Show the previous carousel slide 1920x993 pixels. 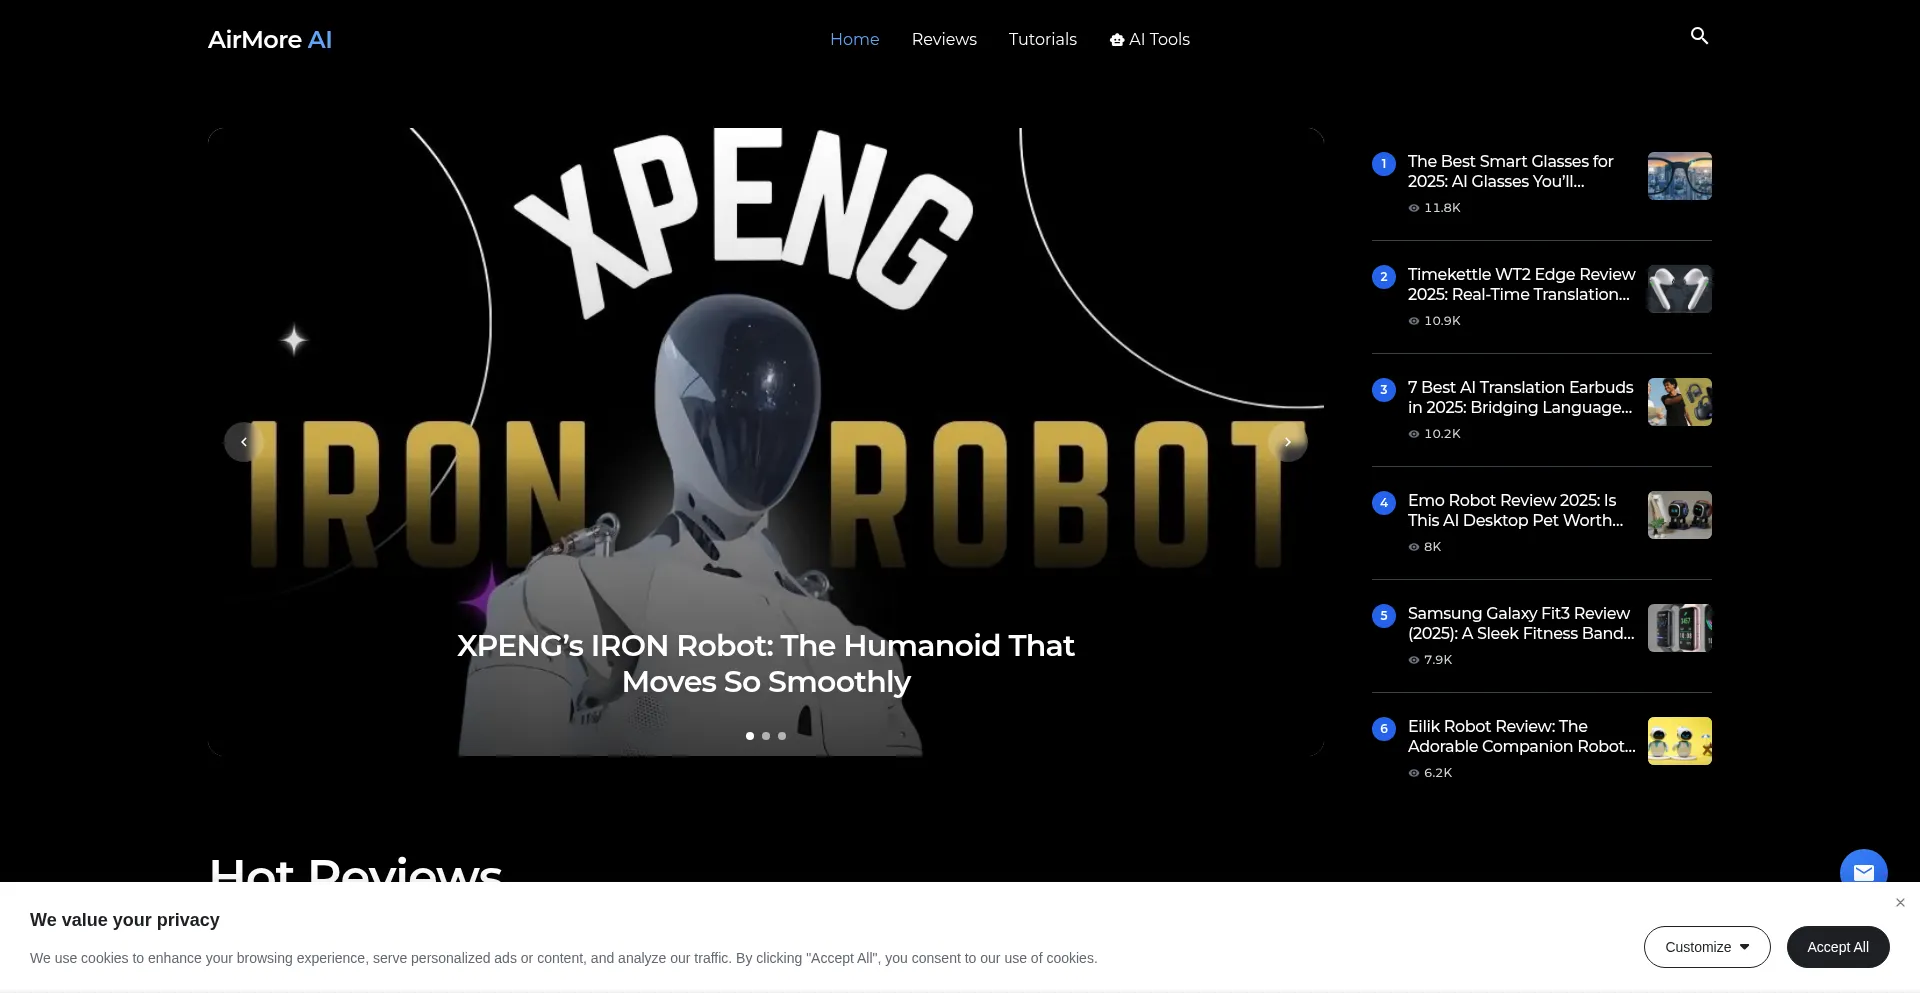pyautogui.click(x=244, y=442)
